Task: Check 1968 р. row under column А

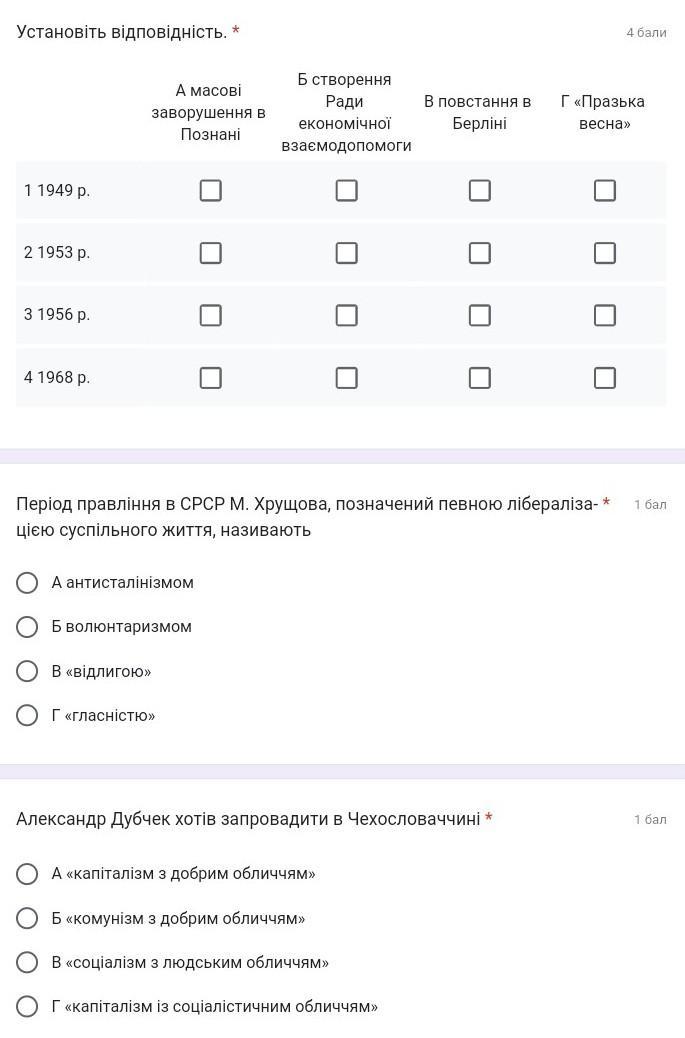Action: [210, 378]
